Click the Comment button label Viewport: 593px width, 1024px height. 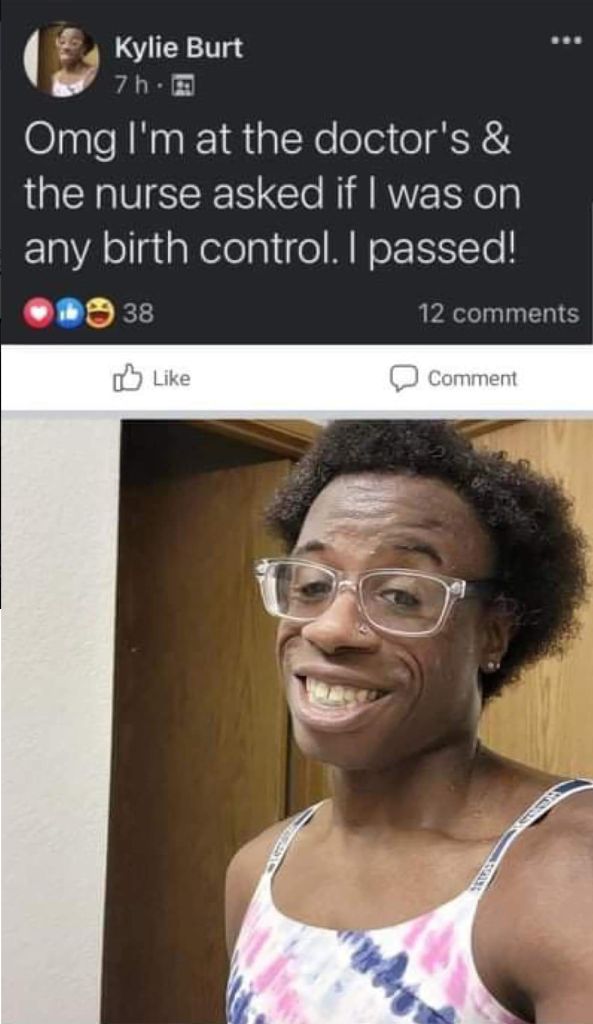point(472,379)
